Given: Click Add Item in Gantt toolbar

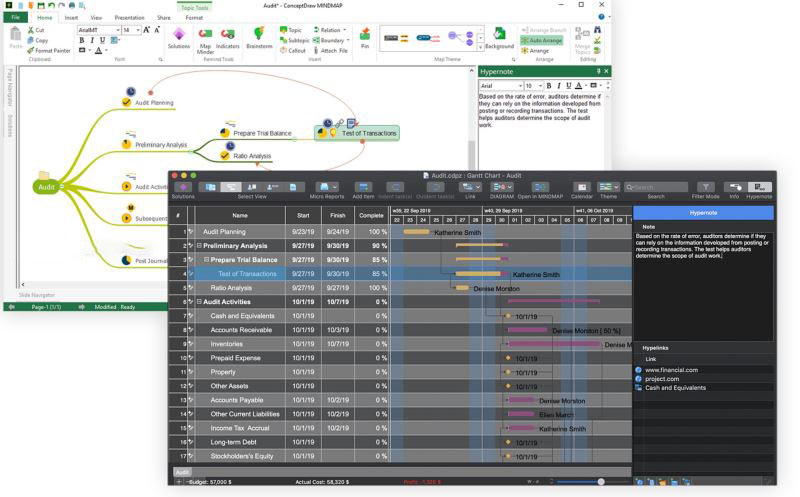Looking at the screenshot, I should coord(363,187).
